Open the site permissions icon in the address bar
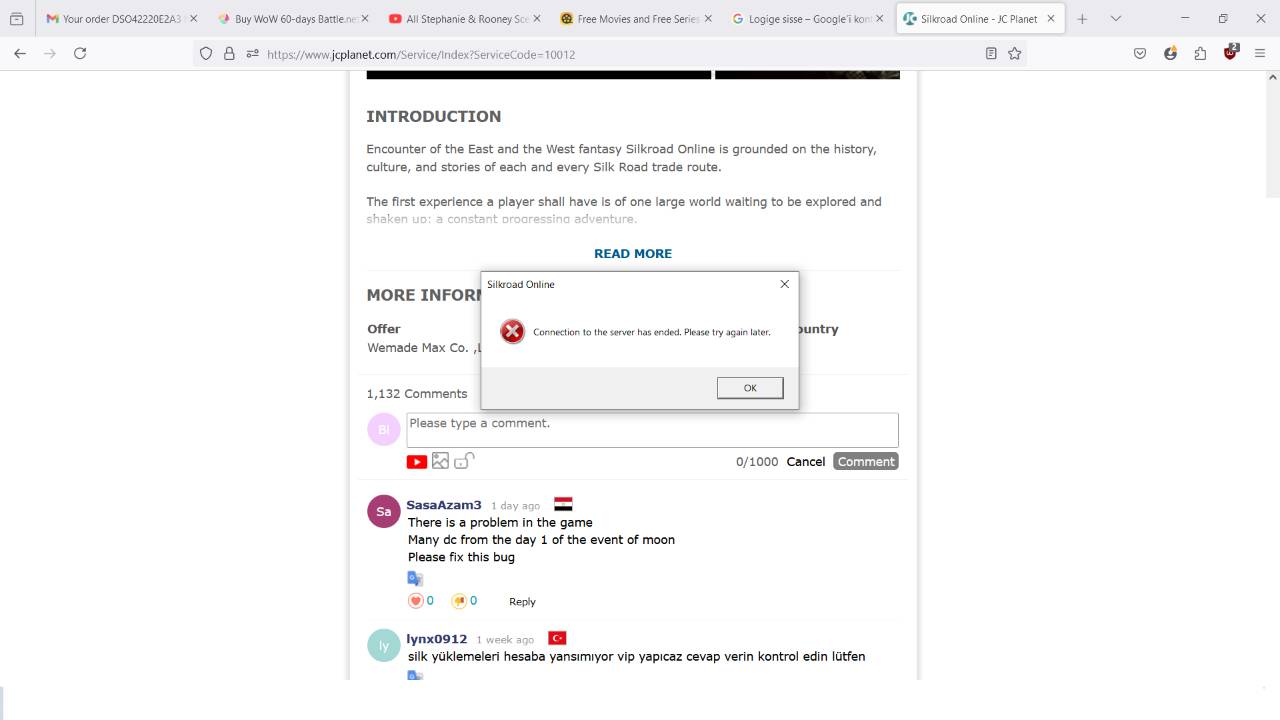Image resolution: width=1280 pixels, height=720 pixels. [252, 54]
